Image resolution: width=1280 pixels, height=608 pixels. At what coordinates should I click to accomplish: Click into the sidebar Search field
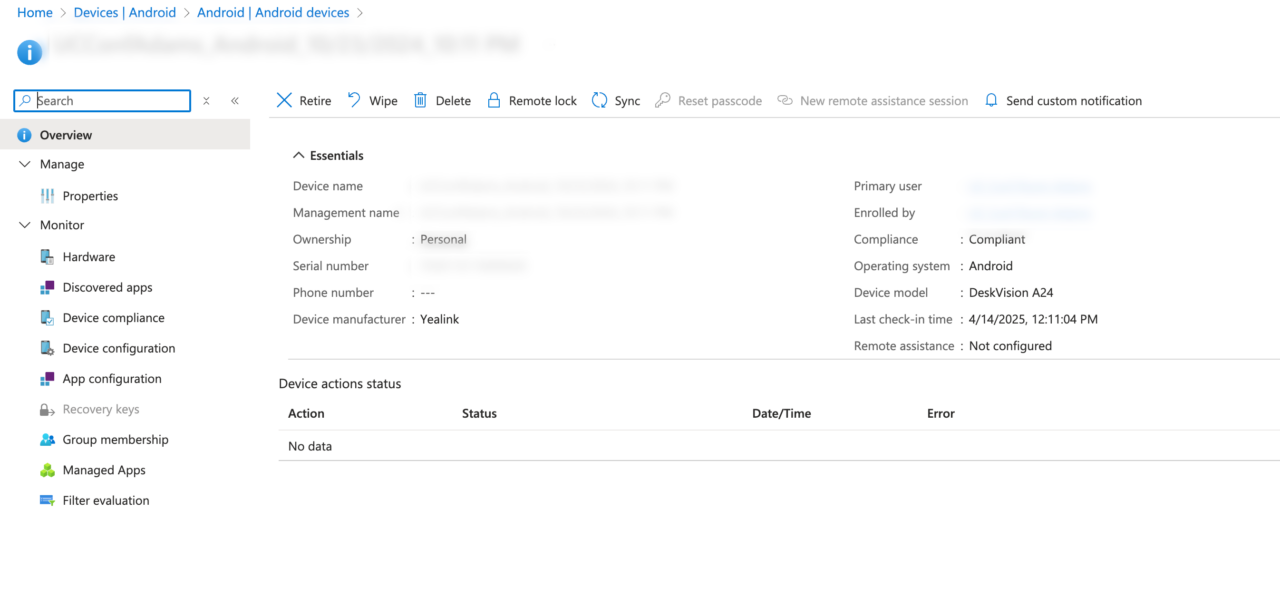click(110, 101)
